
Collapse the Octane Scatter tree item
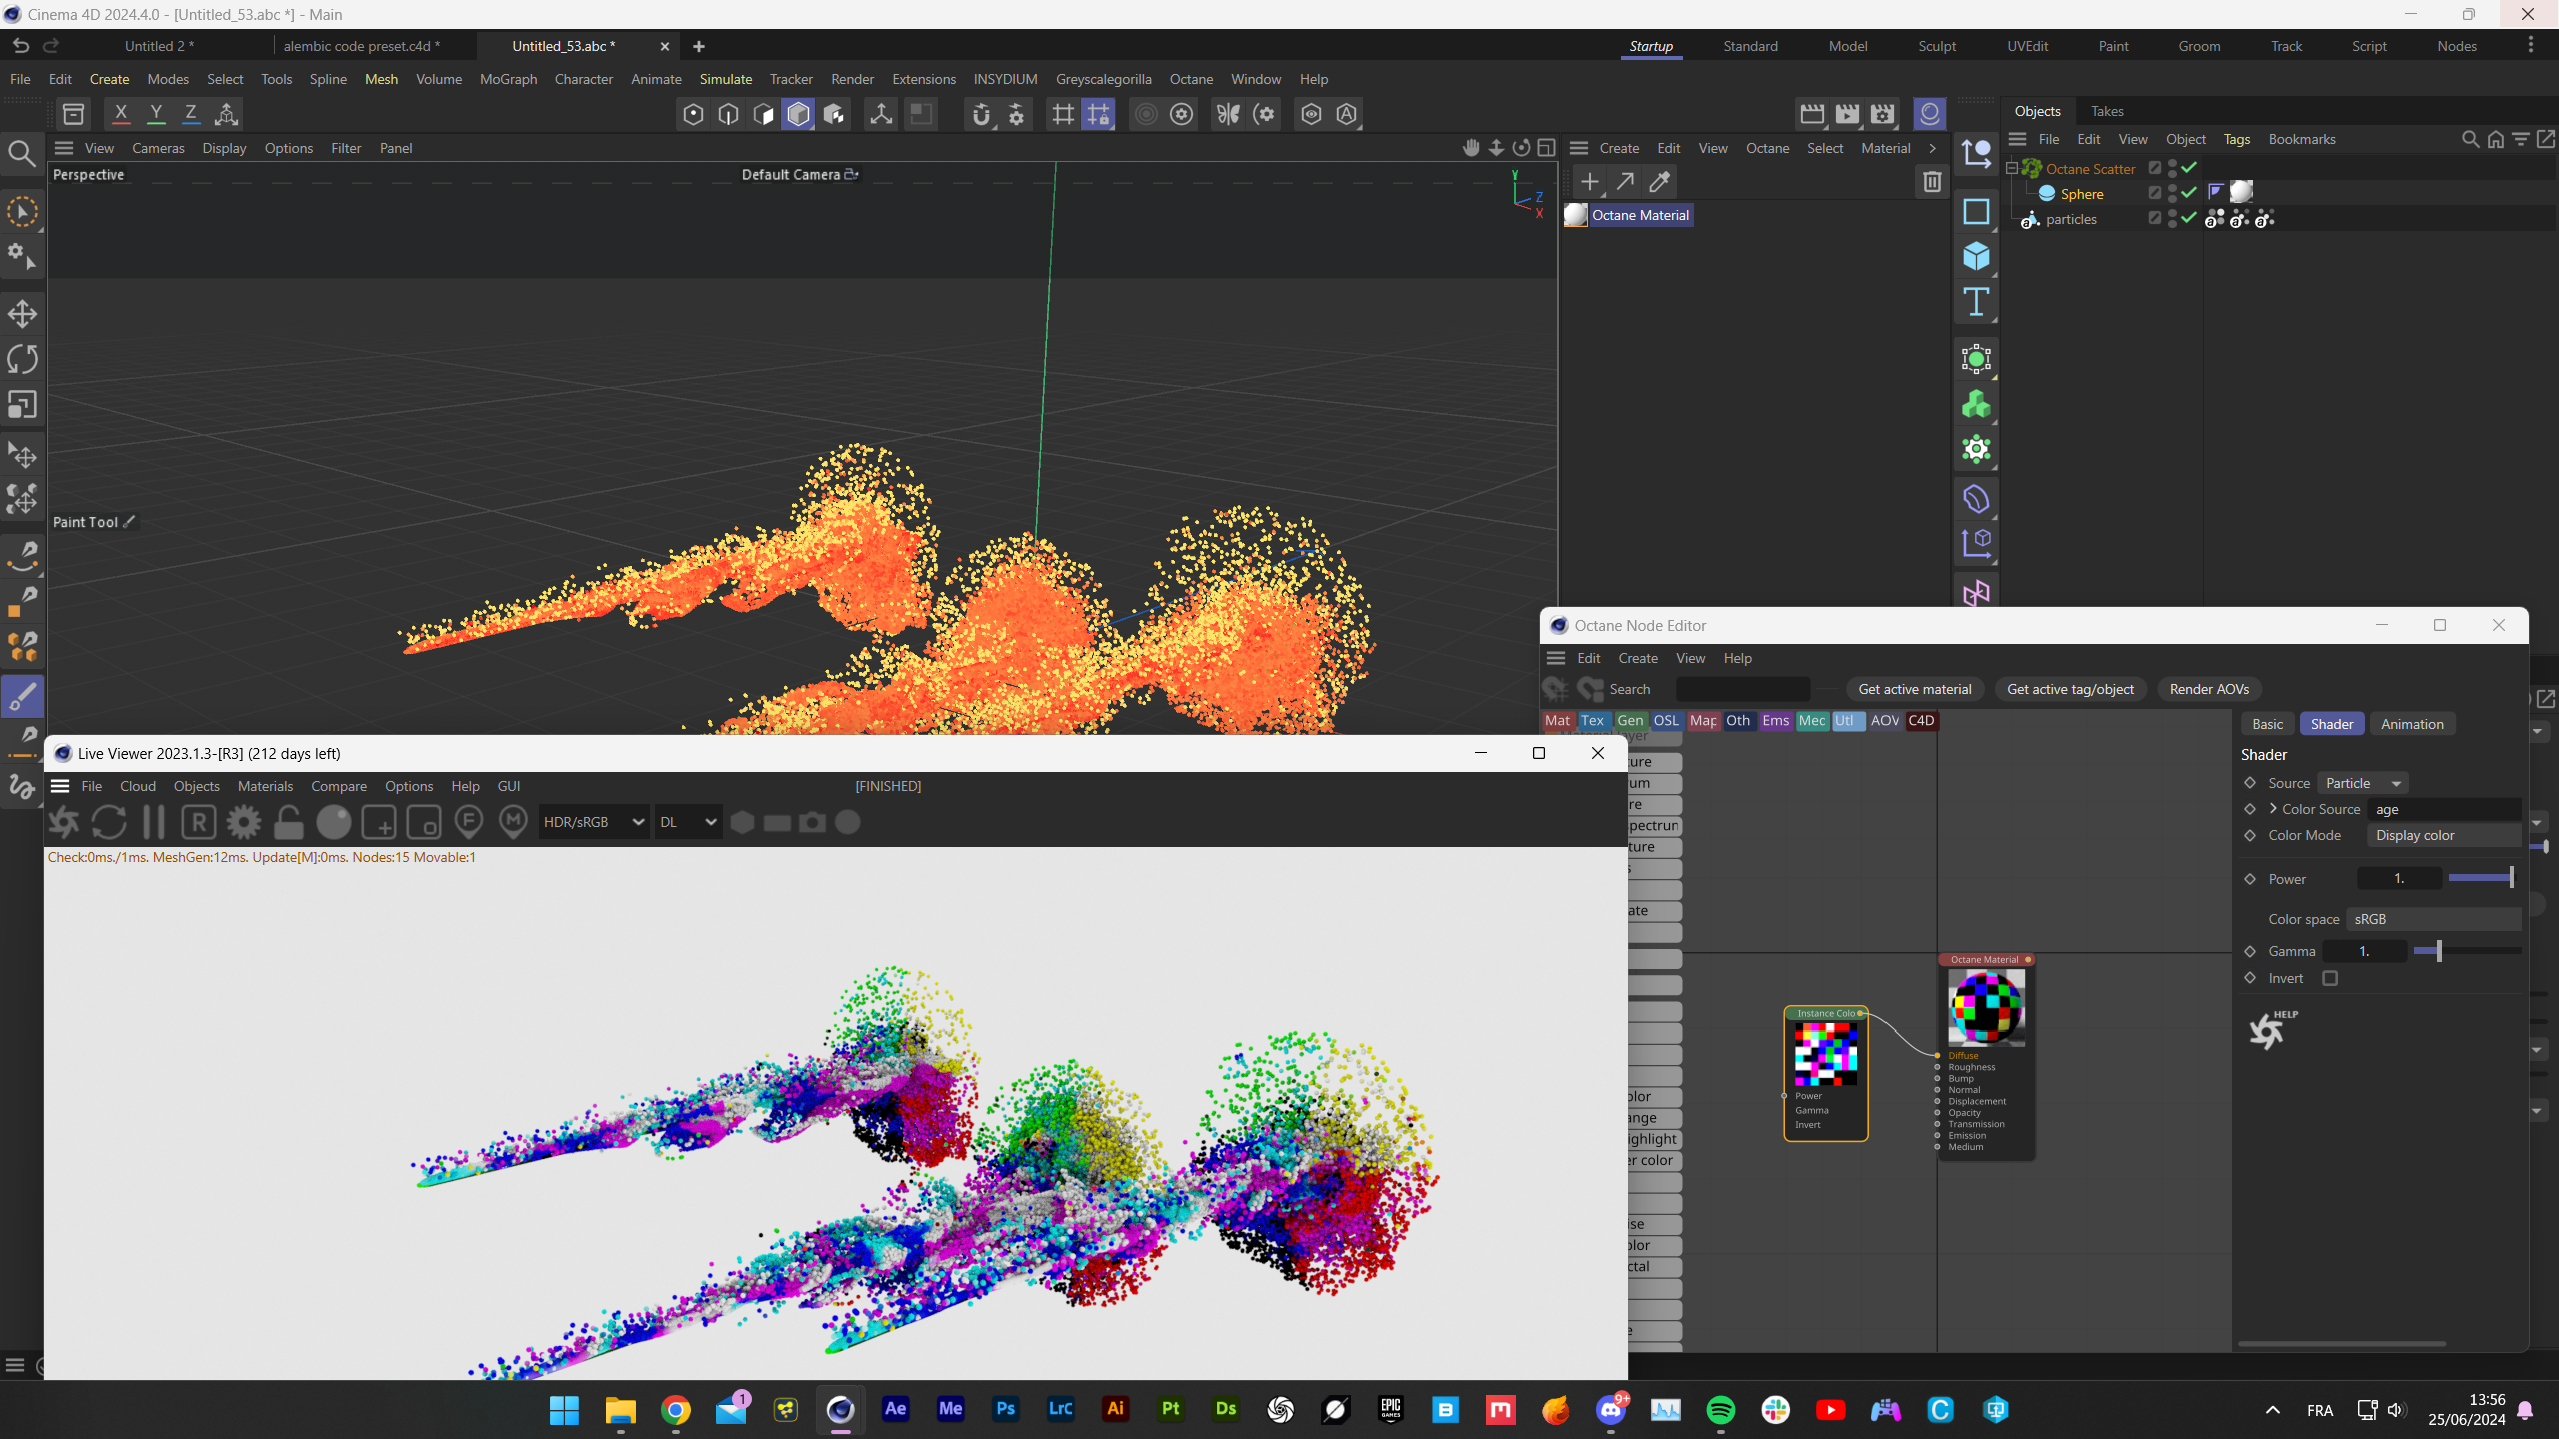coord(2012,168)
